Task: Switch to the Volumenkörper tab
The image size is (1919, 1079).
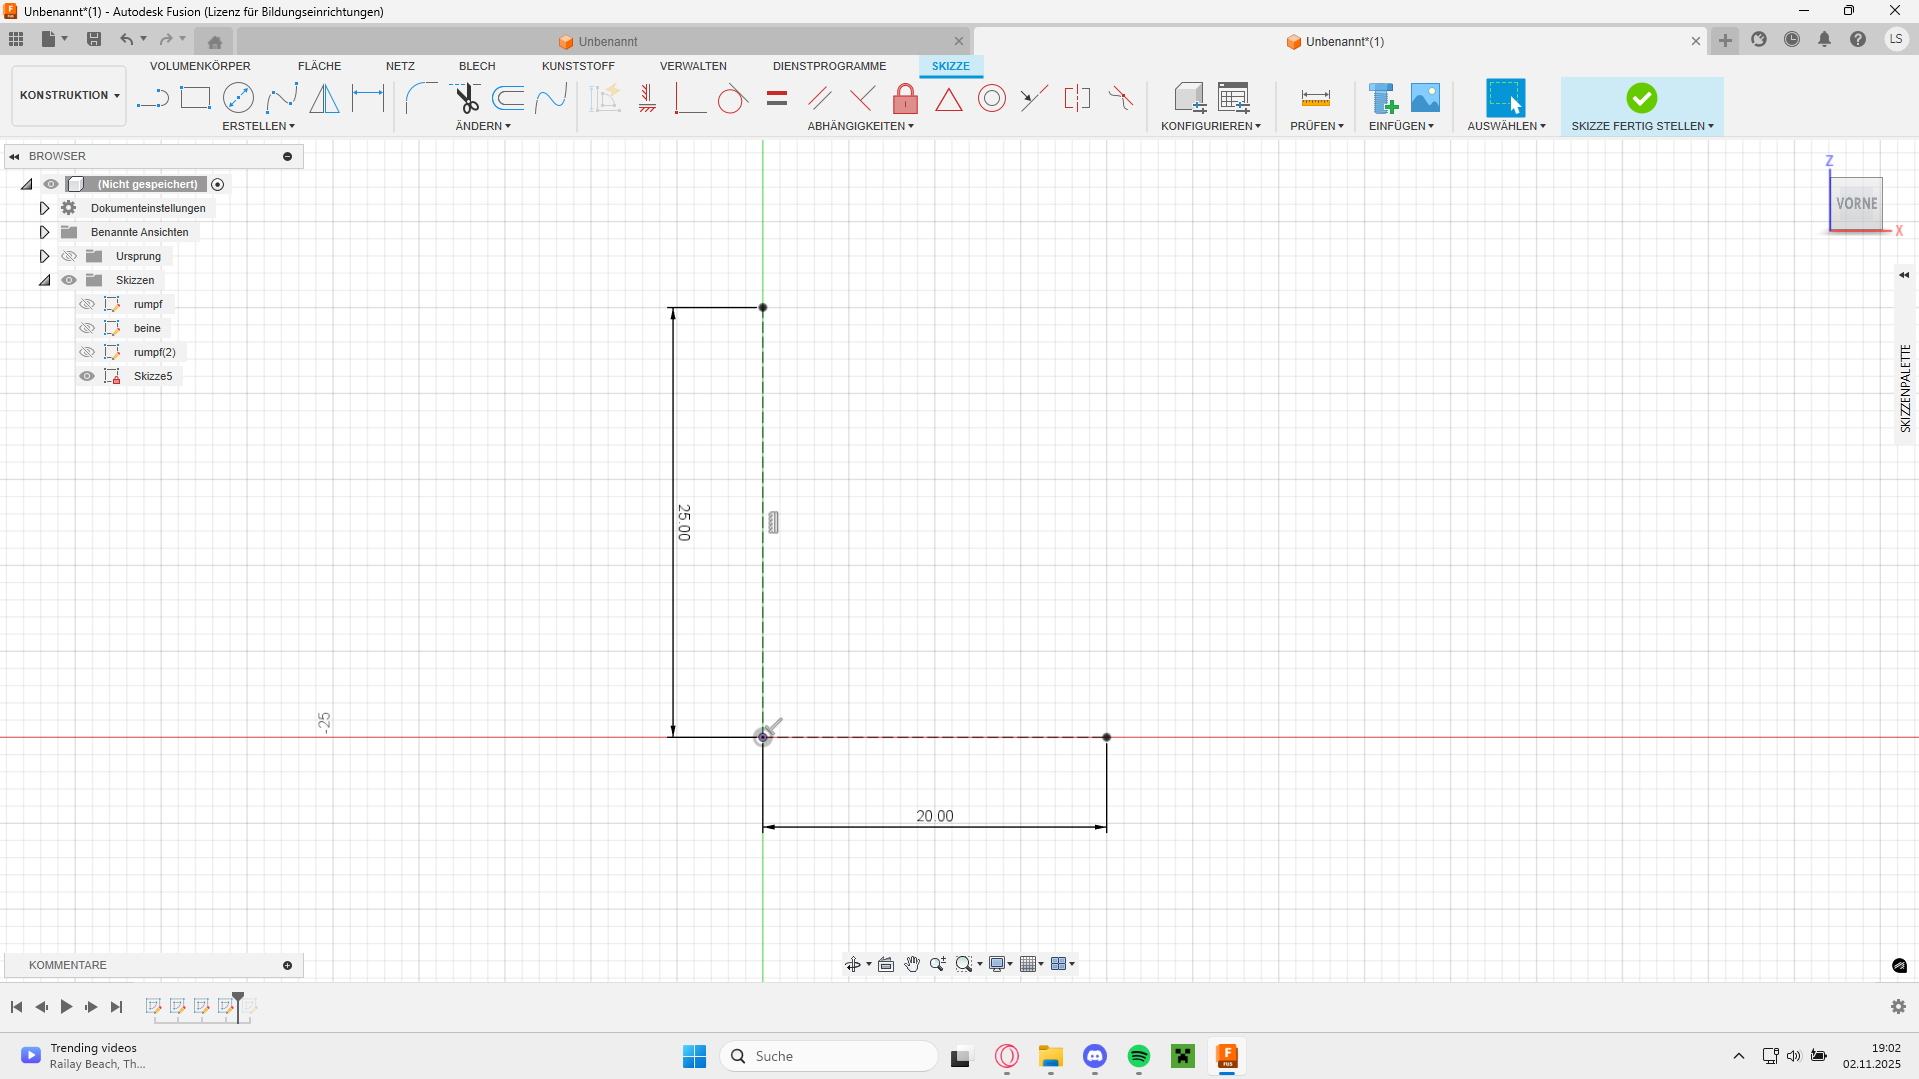Action: [x=200, y=66]
